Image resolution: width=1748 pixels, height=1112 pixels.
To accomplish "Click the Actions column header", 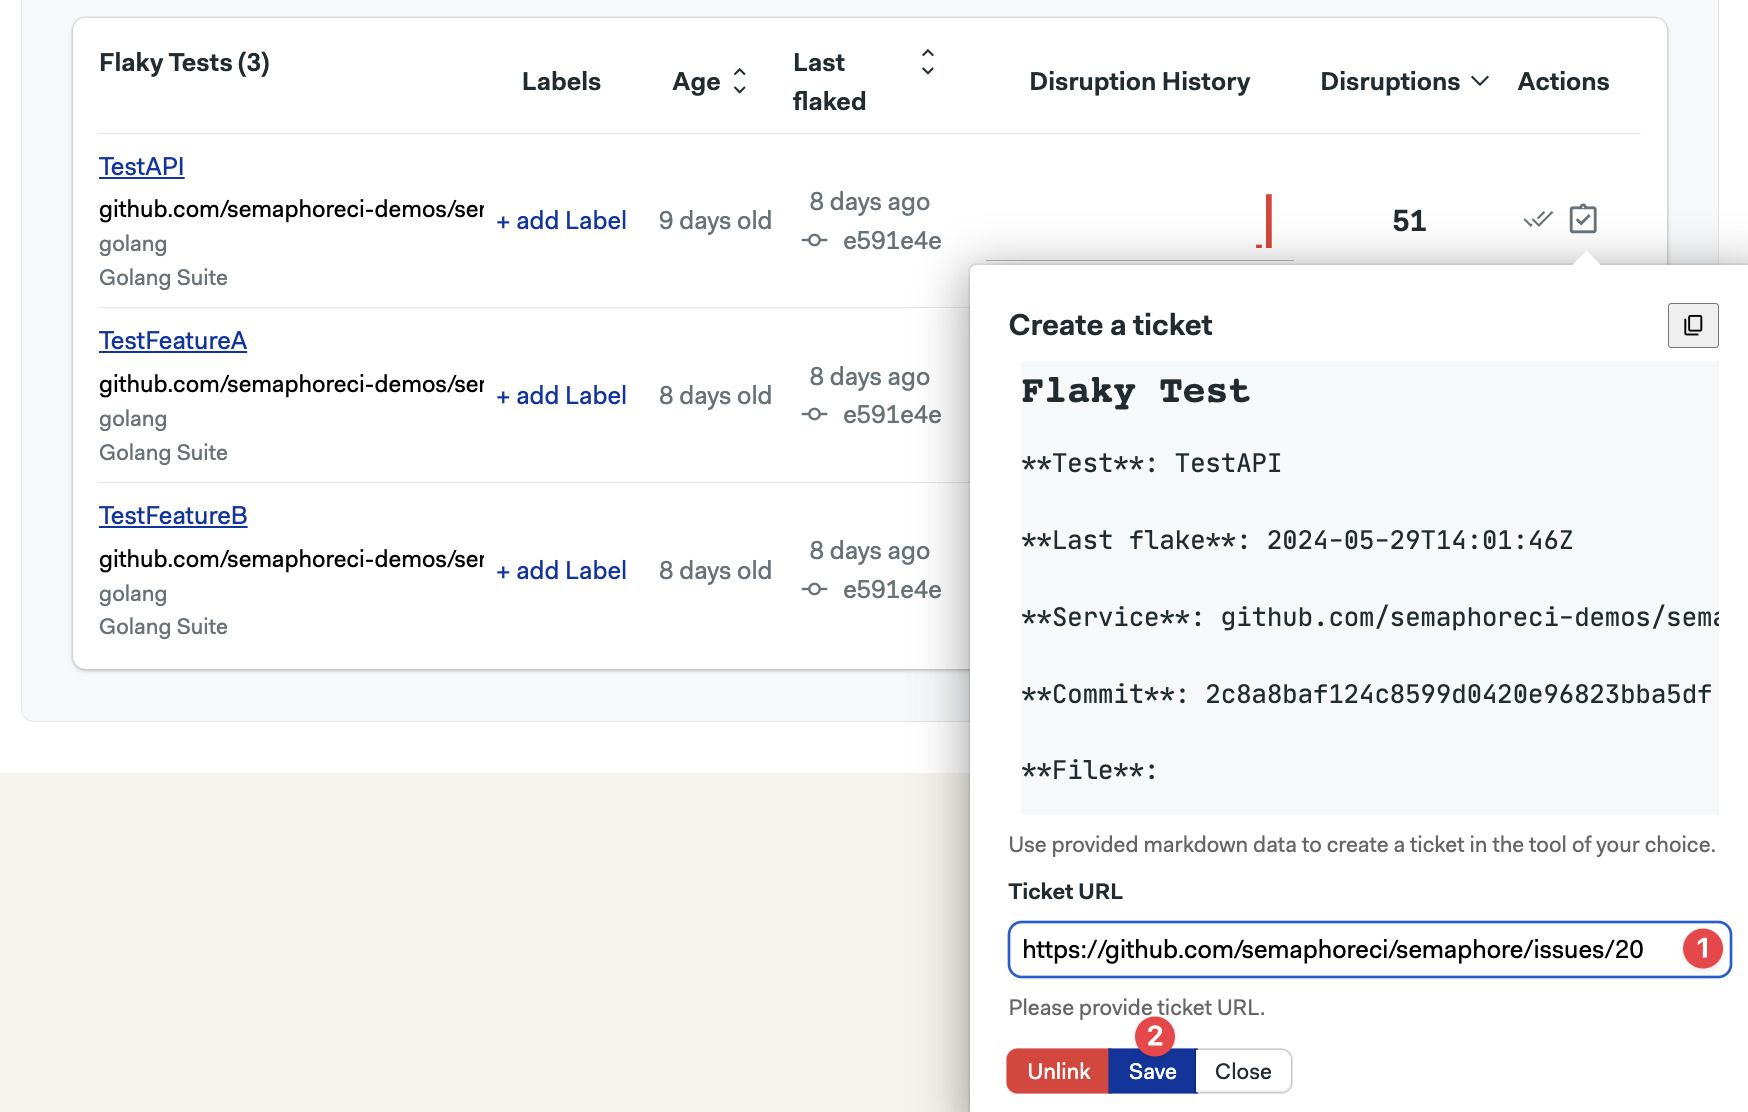I will coord(1563,81).
